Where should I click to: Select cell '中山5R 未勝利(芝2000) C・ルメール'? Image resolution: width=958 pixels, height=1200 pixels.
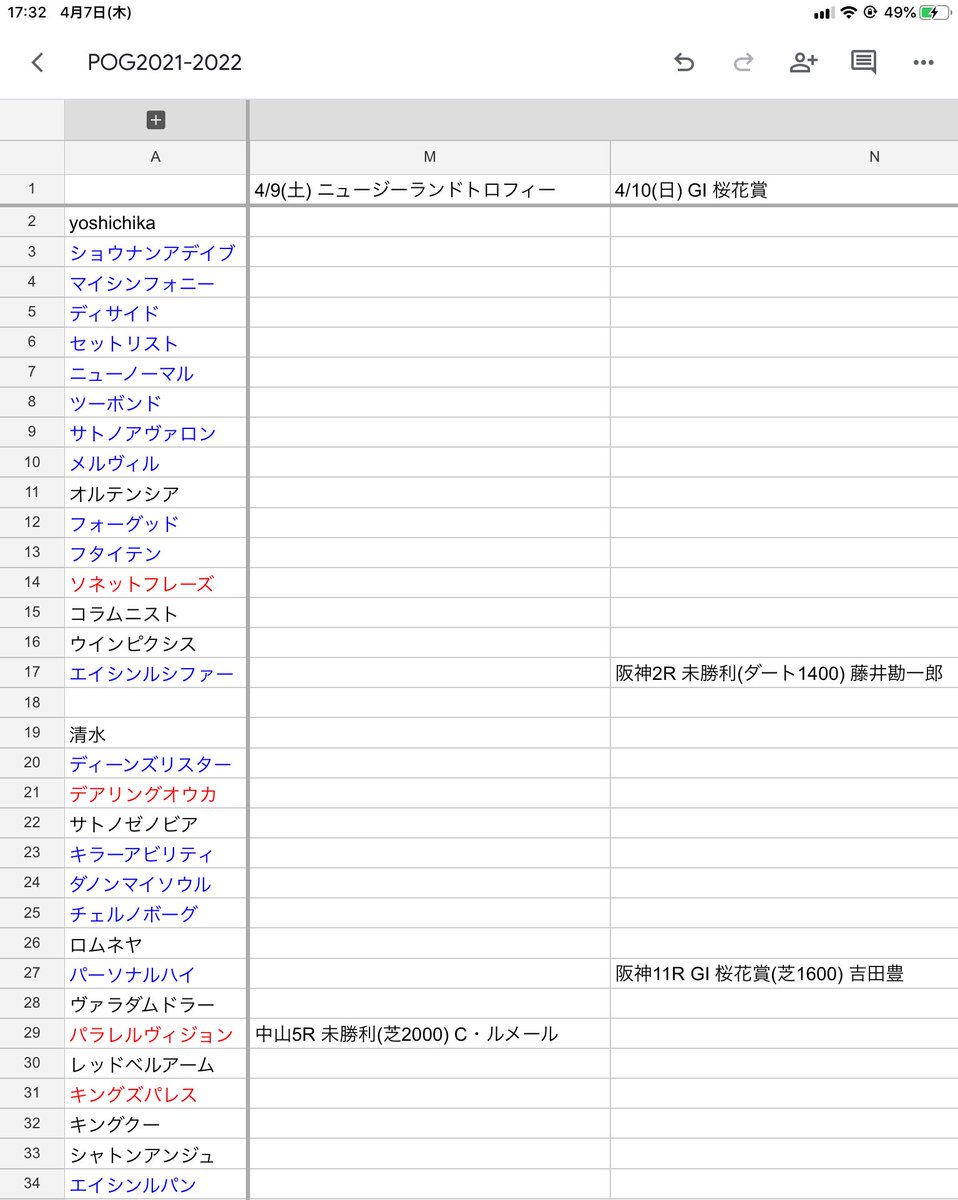[429, 1034]
